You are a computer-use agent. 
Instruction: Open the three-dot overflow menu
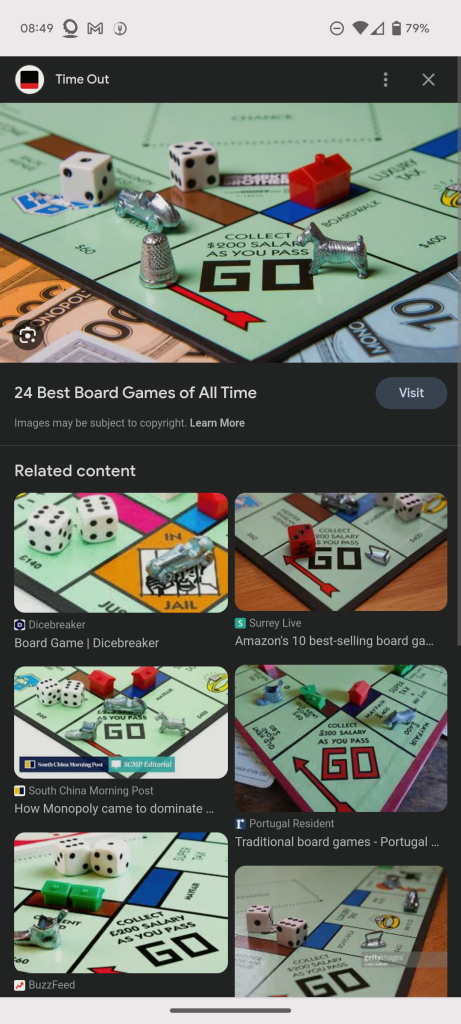point(385,80)
